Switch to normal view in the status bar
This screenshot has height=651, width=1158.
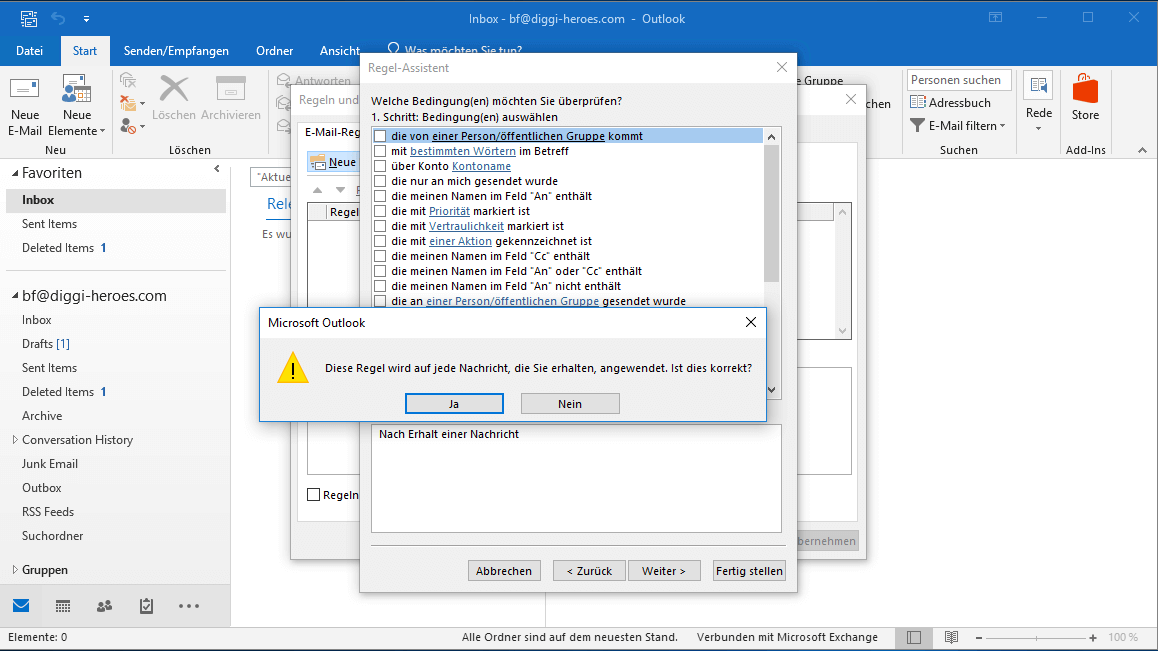click(914, 637)
